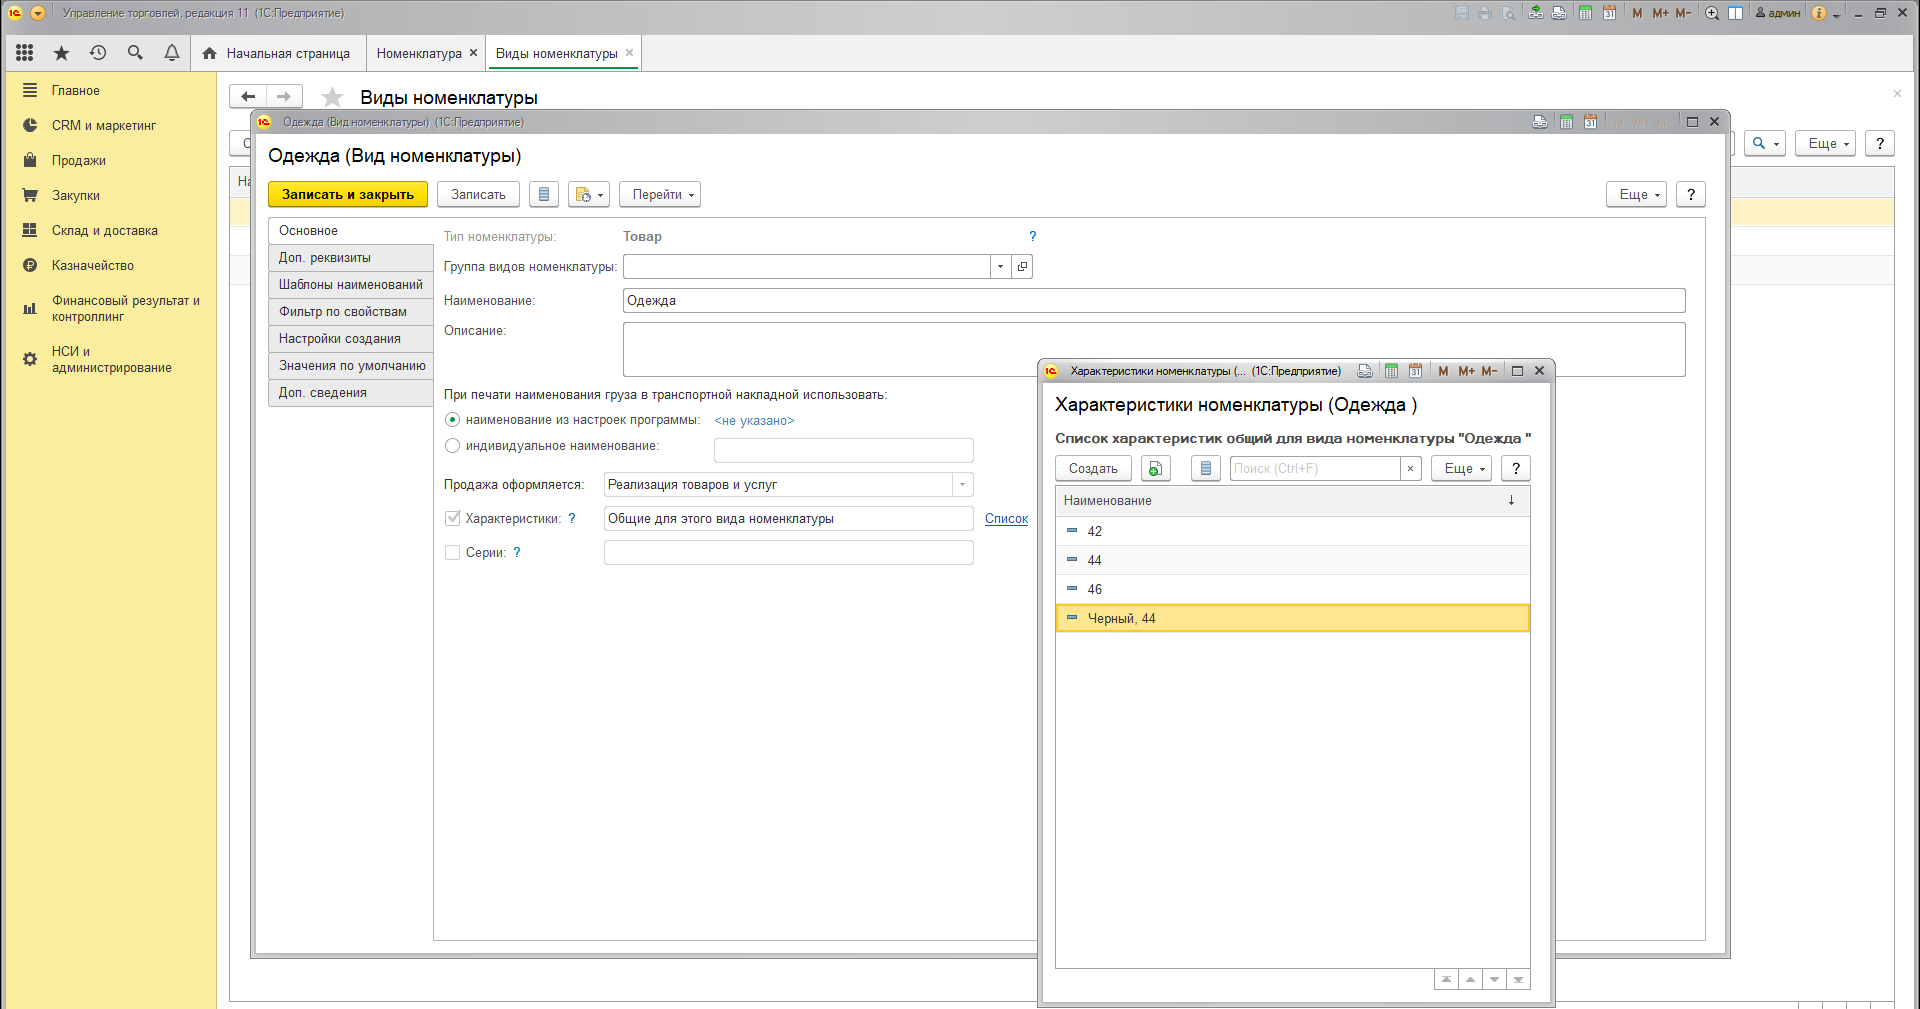Add Виды номенклатуры page to favorites star
This screenshot has width=1920, height=1009.
[333, 97]
